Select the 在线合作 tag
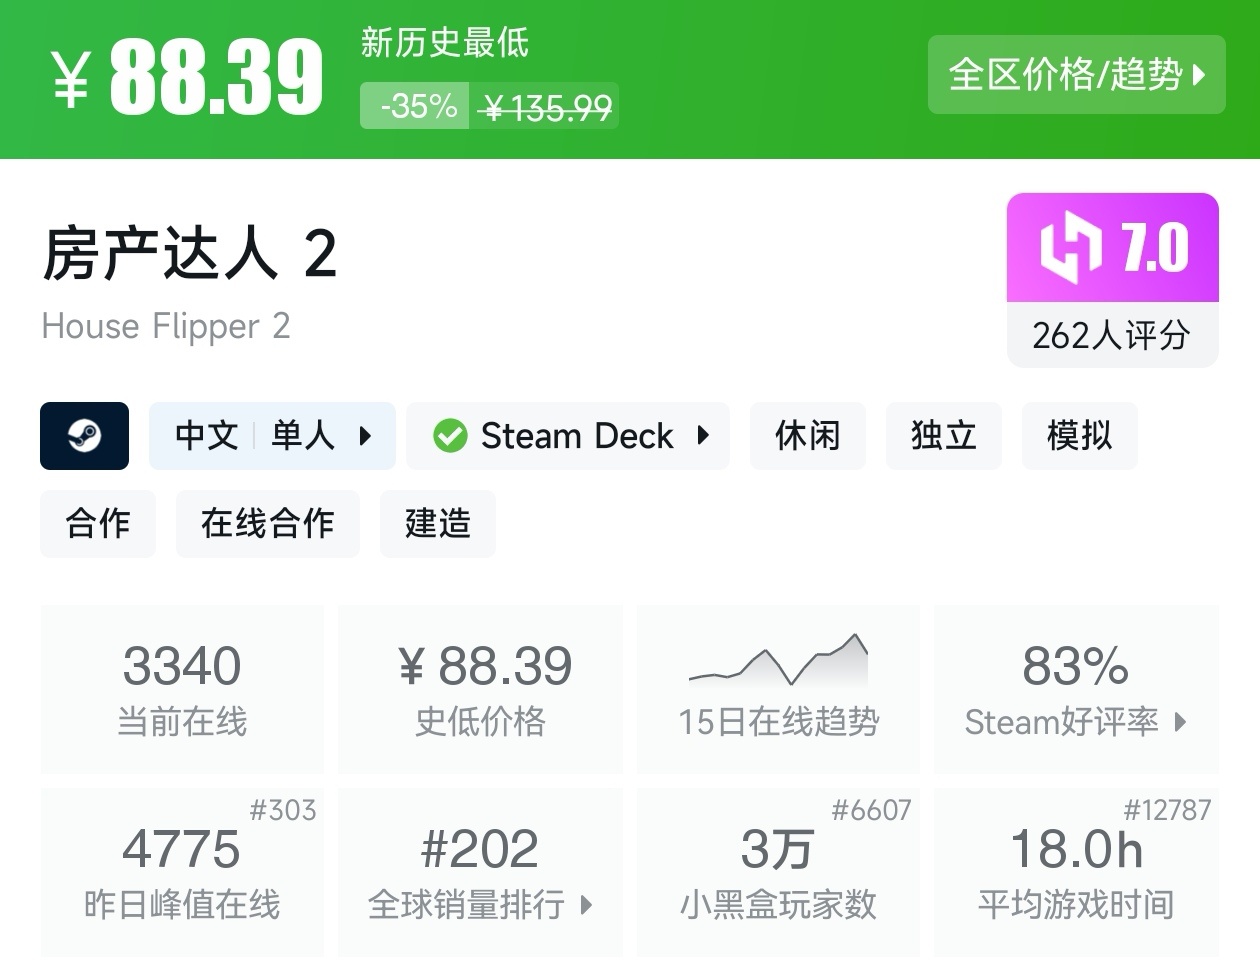 (x=267, y=524)
